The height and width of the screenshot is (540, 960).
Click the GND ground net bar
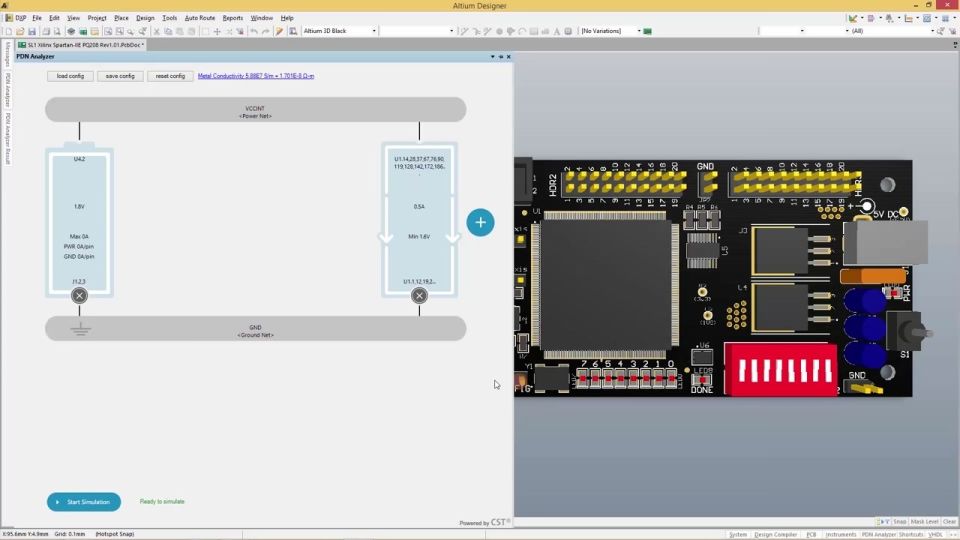[255, 329]
